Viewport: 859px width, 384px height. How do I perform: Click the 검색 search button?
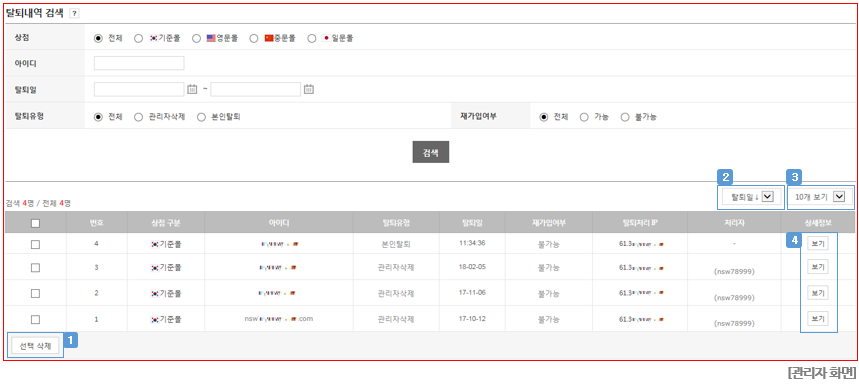(431, 153)
